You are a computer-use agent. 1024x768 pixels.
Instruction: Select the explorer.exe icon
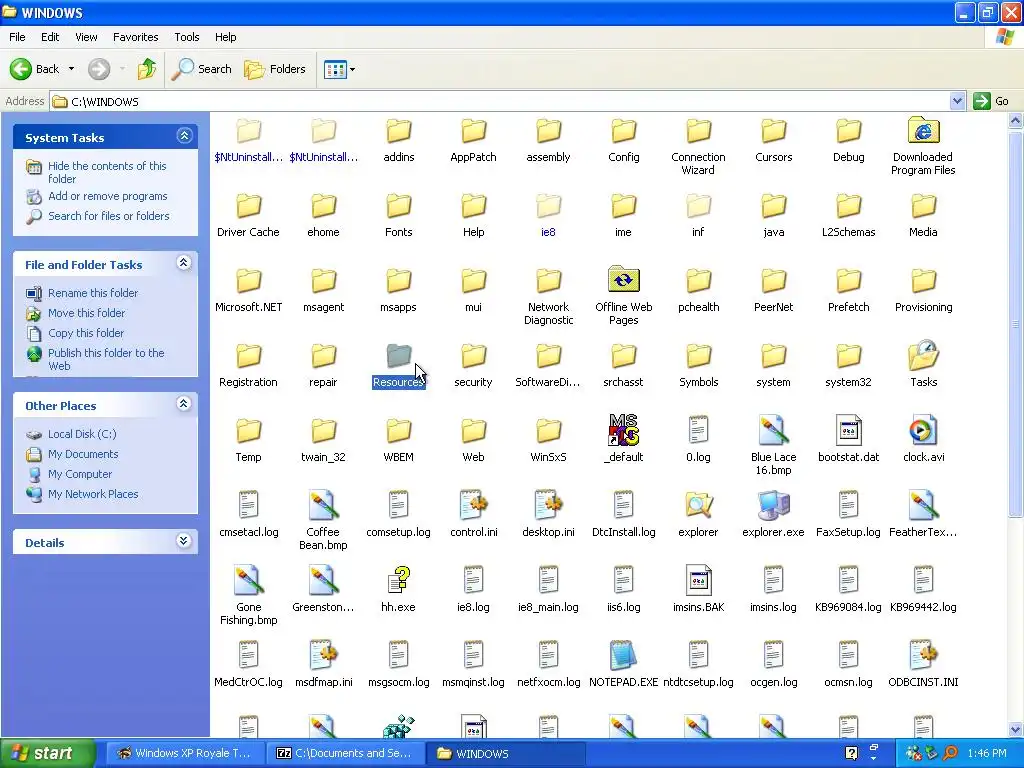773,505
